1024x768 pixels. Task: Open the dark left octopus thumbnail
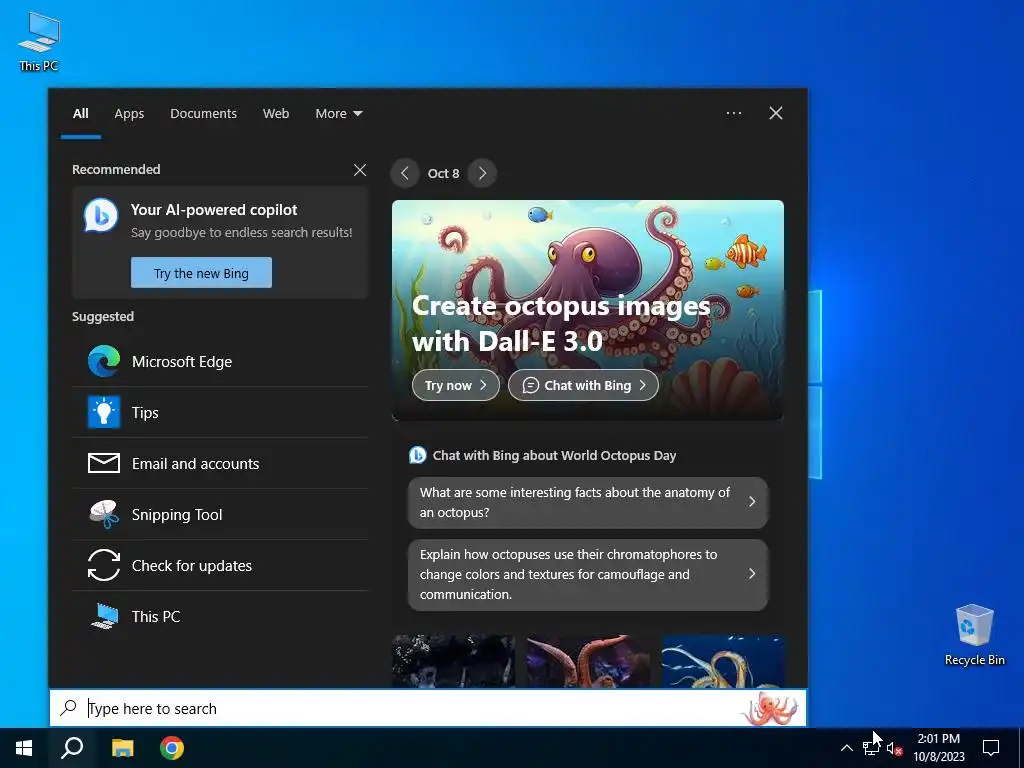point(453,661)
